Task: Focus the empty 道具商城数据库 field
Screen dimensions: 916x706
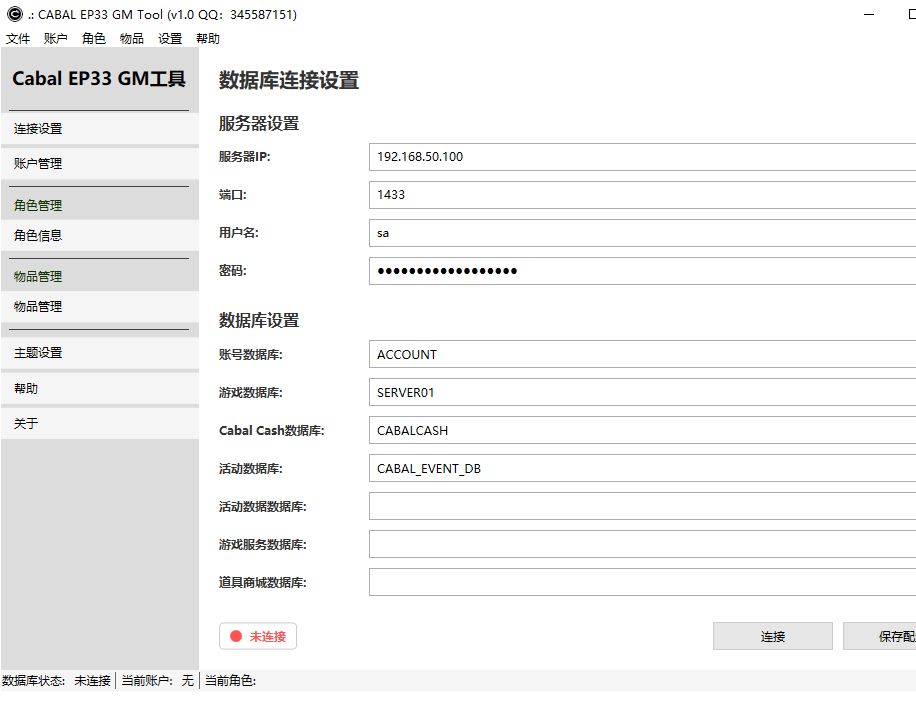Action: click(x=643, y=582)
